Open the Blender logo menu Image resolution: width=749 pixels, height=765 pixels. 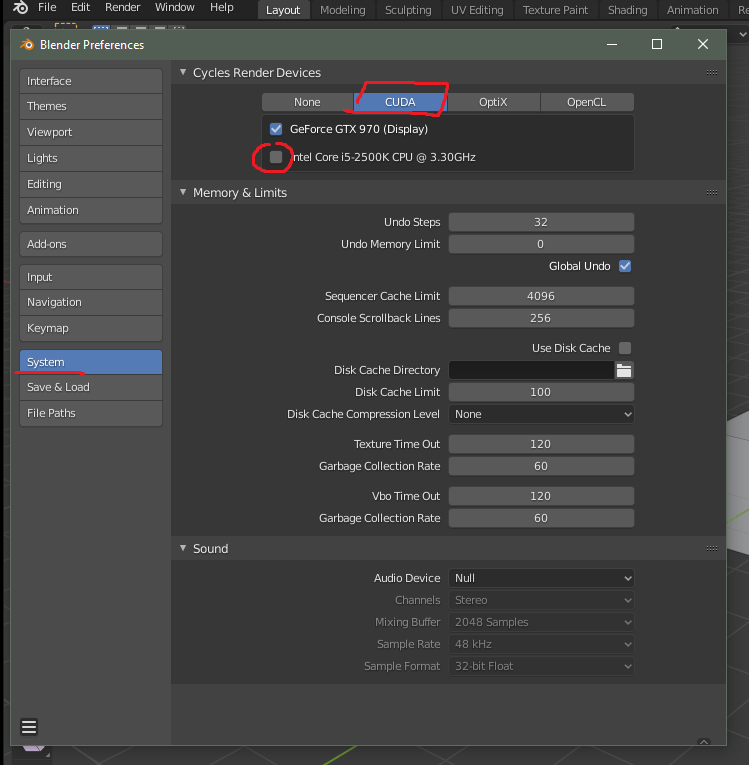20,7
